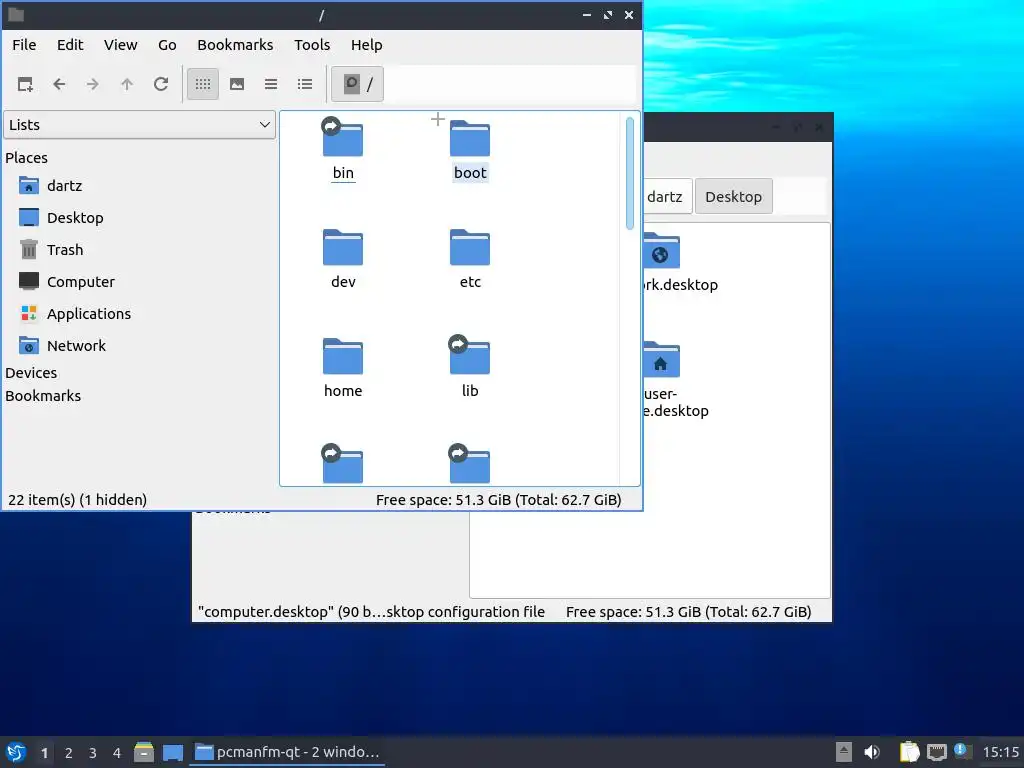Go forward with the right arrow
Screen dimensions: 1024x768
[x=93, y=84]
